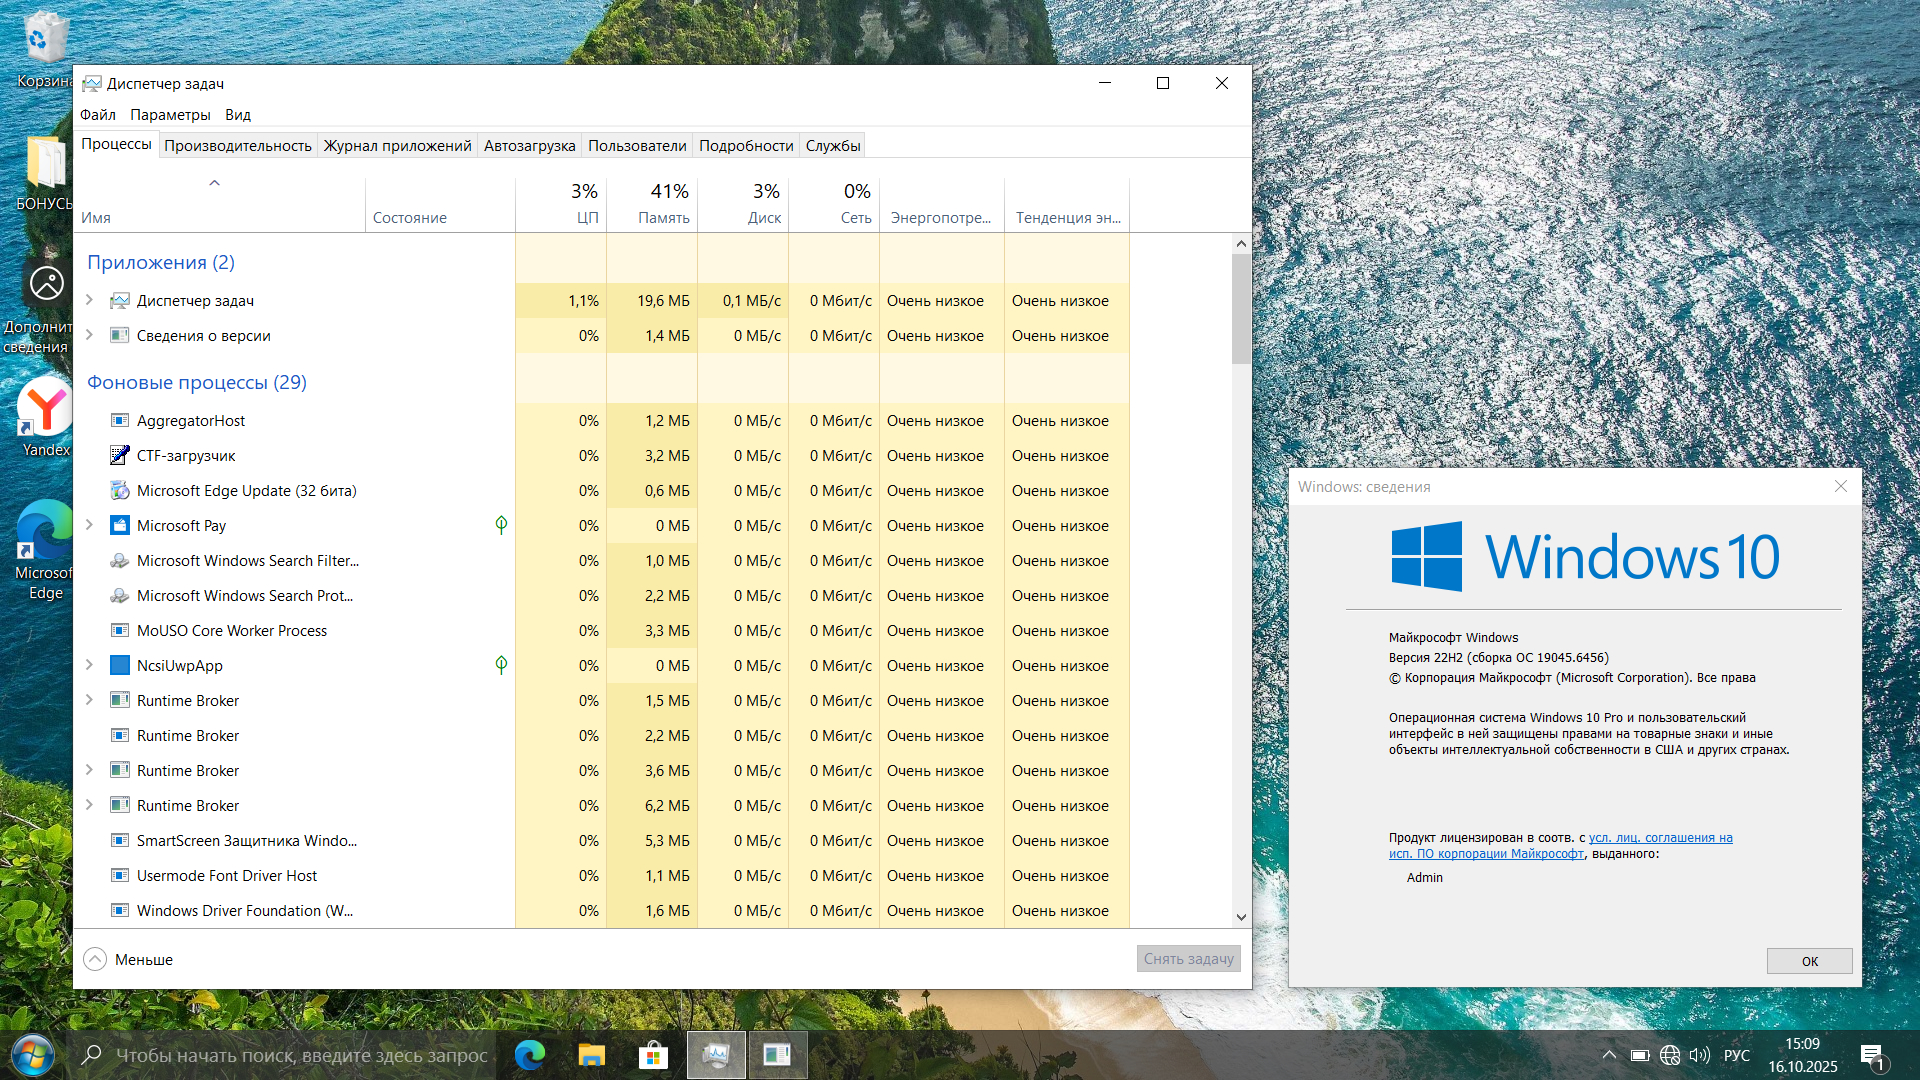The height and width of the screenshot is (1080, 1920).
Task: Click the CTF-загрузчик process icon
Action: click(x=120, y=456)
